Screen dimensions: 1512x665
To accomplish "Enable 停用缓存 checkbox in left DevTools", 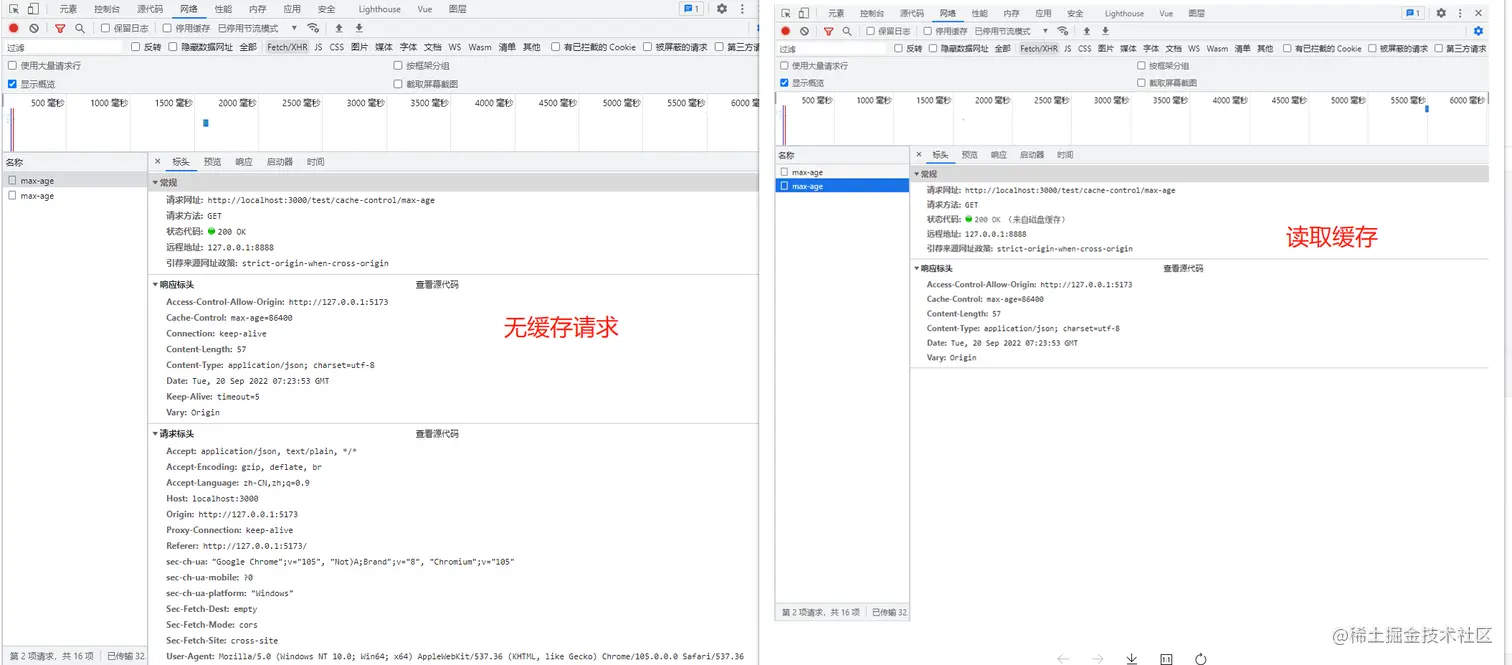I will coord(167,29).
